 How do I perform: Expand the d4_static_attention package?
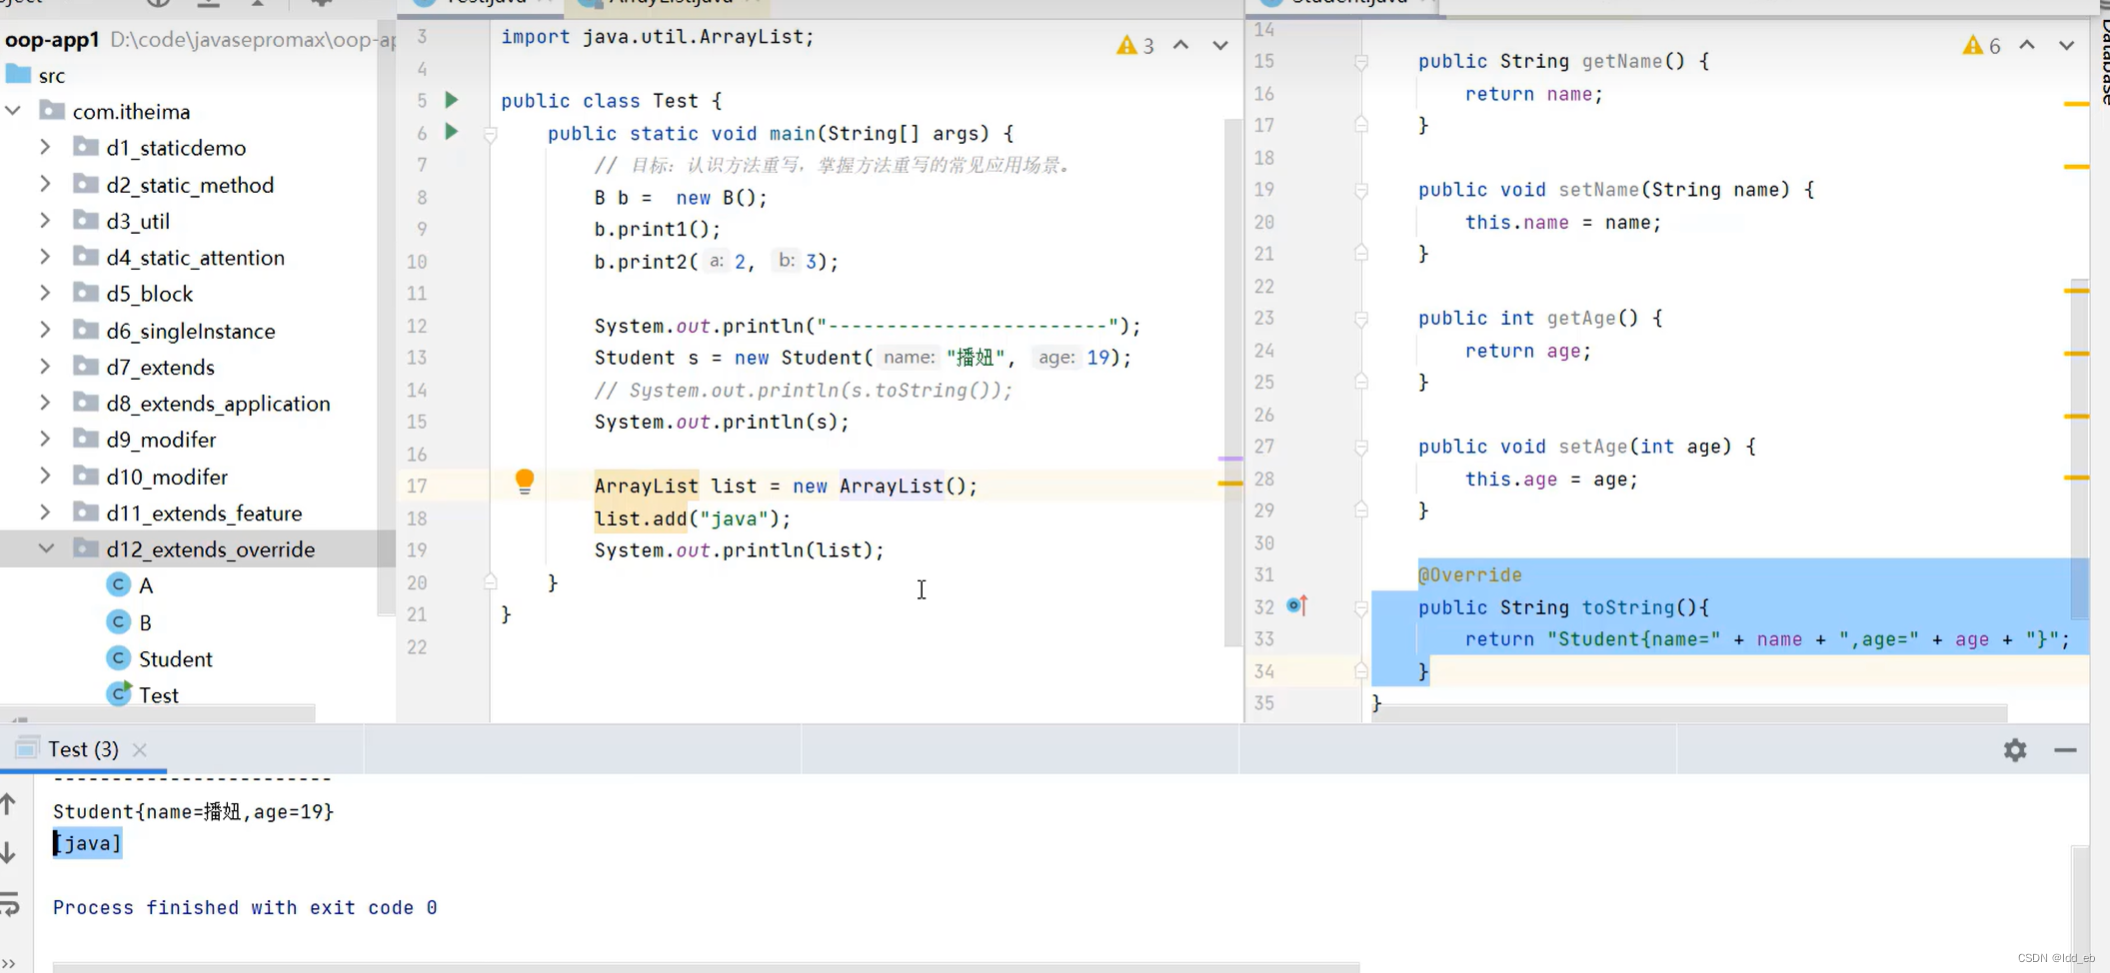45,257
